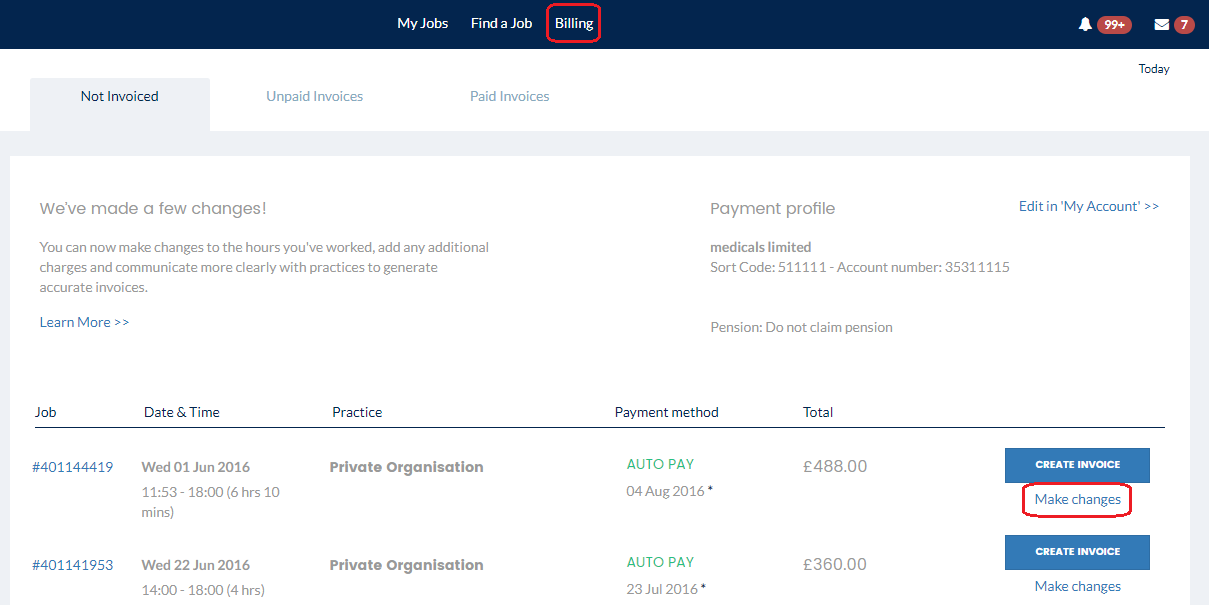Click the 04 Aug 2016 payment date
1209x605 pixels.
[666, 491]
